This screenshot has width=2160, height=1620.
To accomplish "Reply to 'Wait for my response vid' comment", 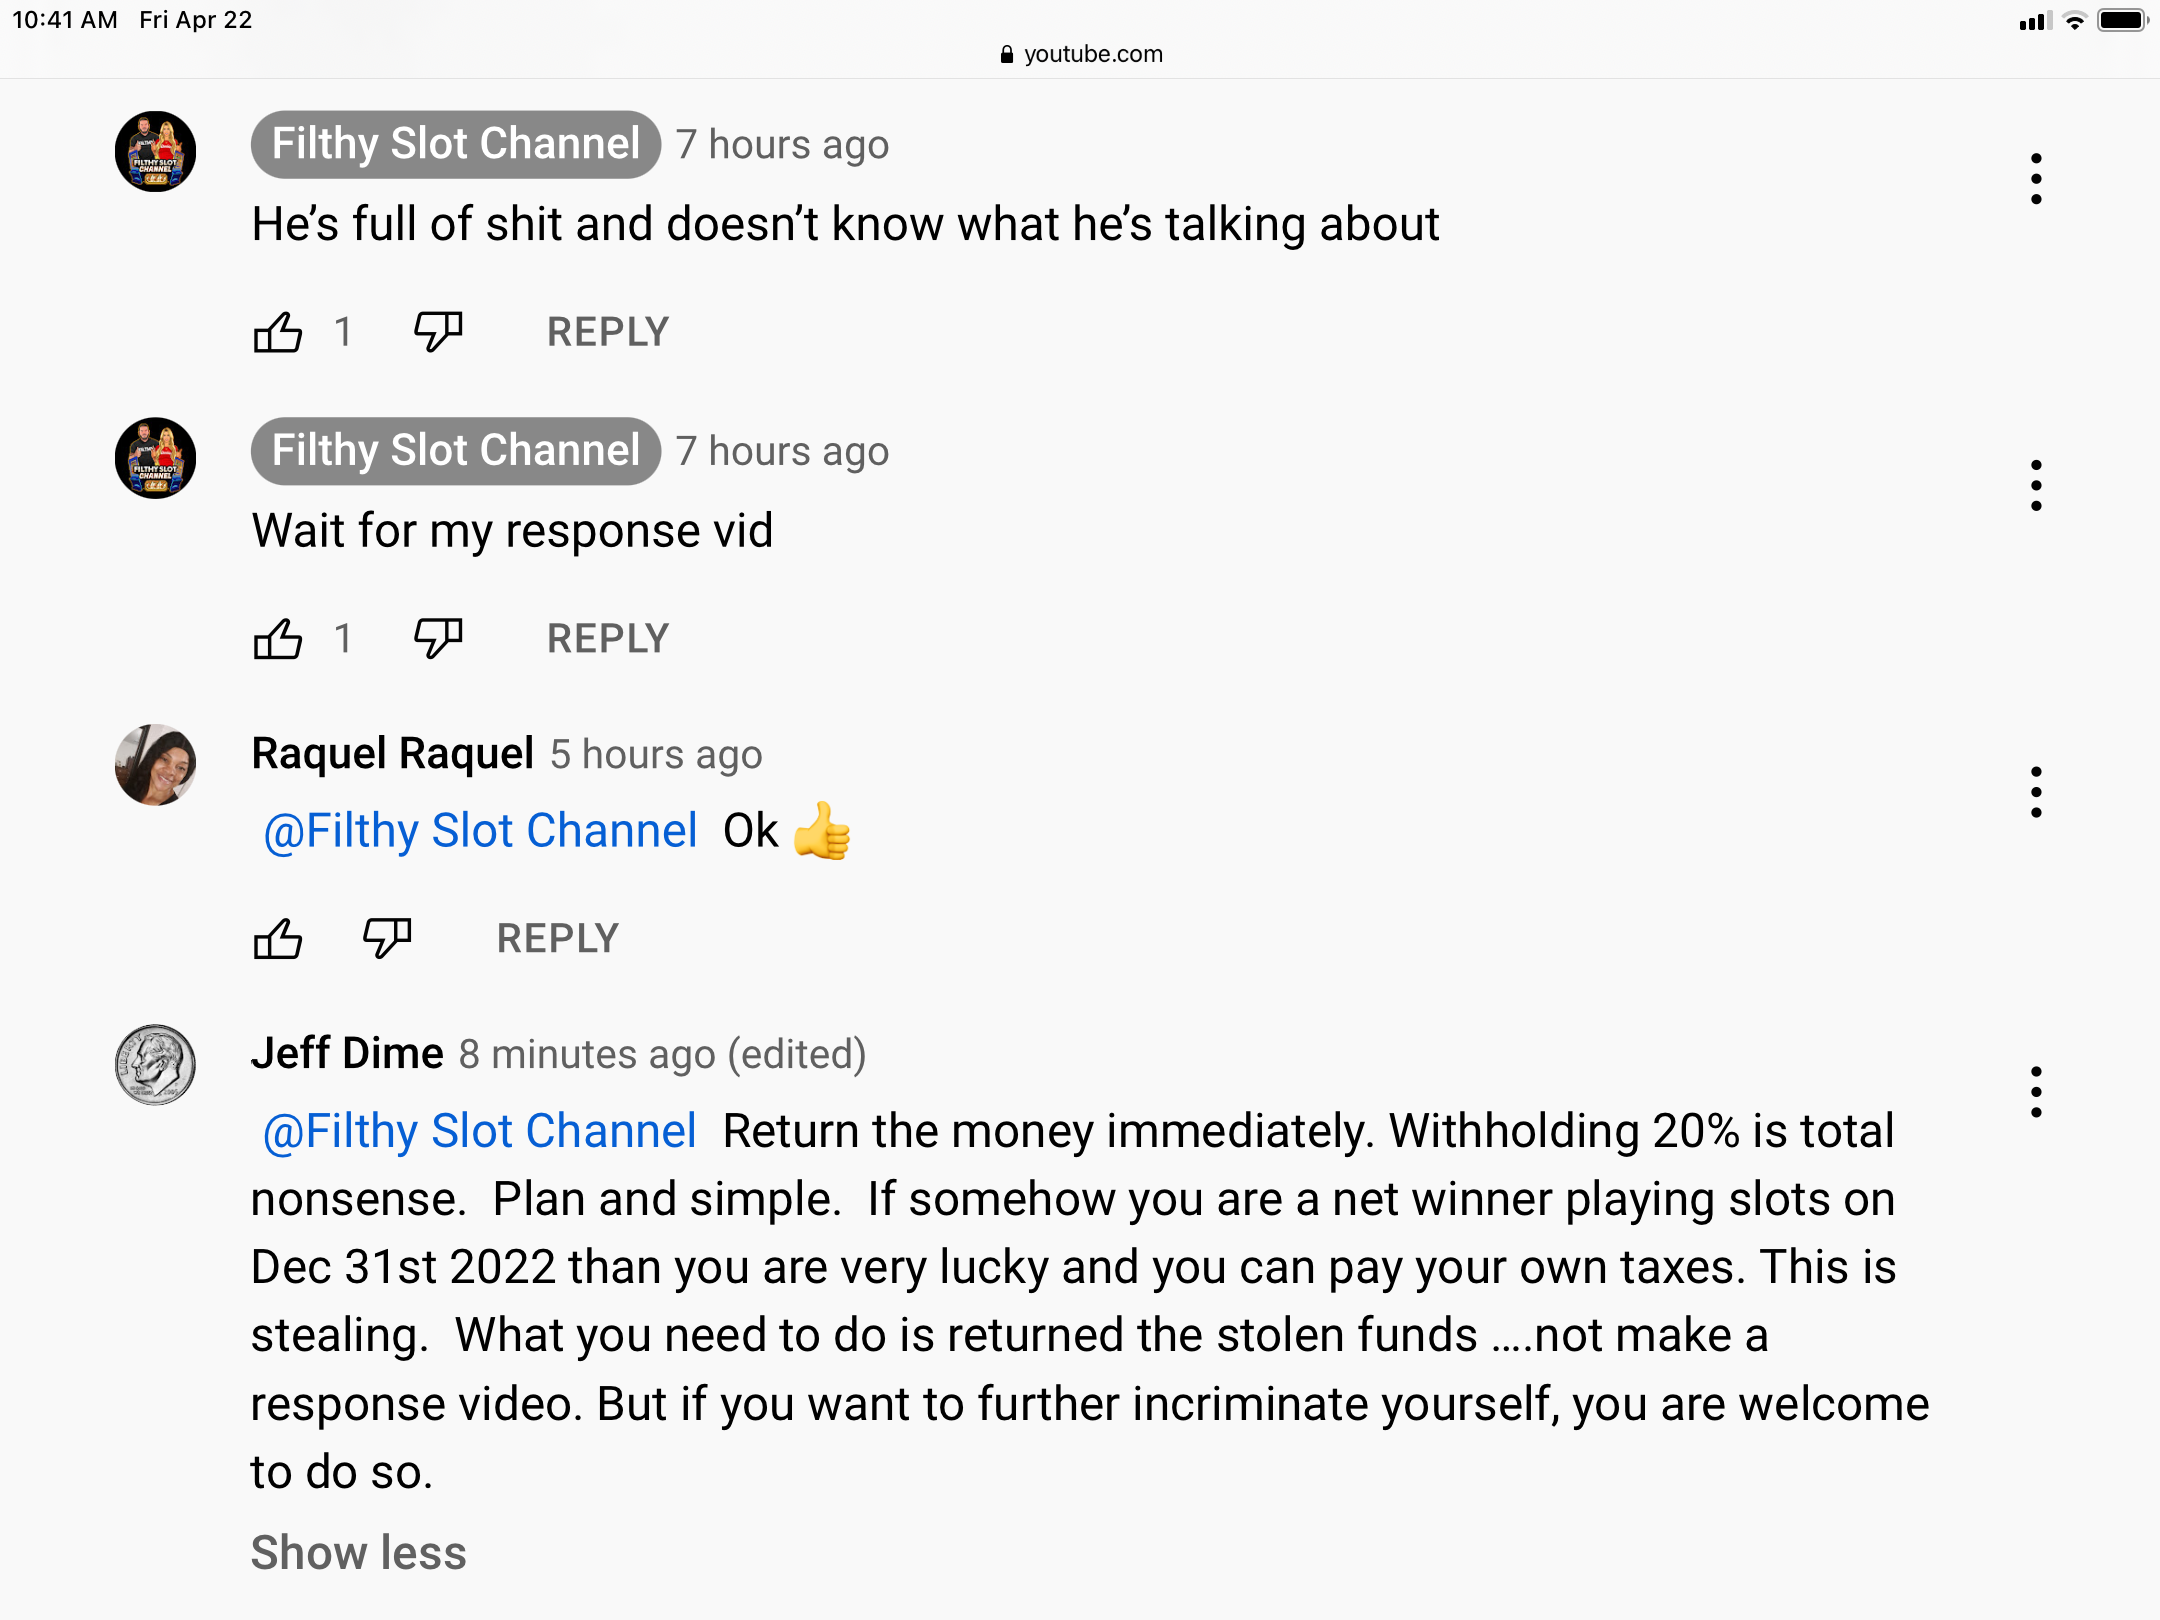I will point(608,639).
